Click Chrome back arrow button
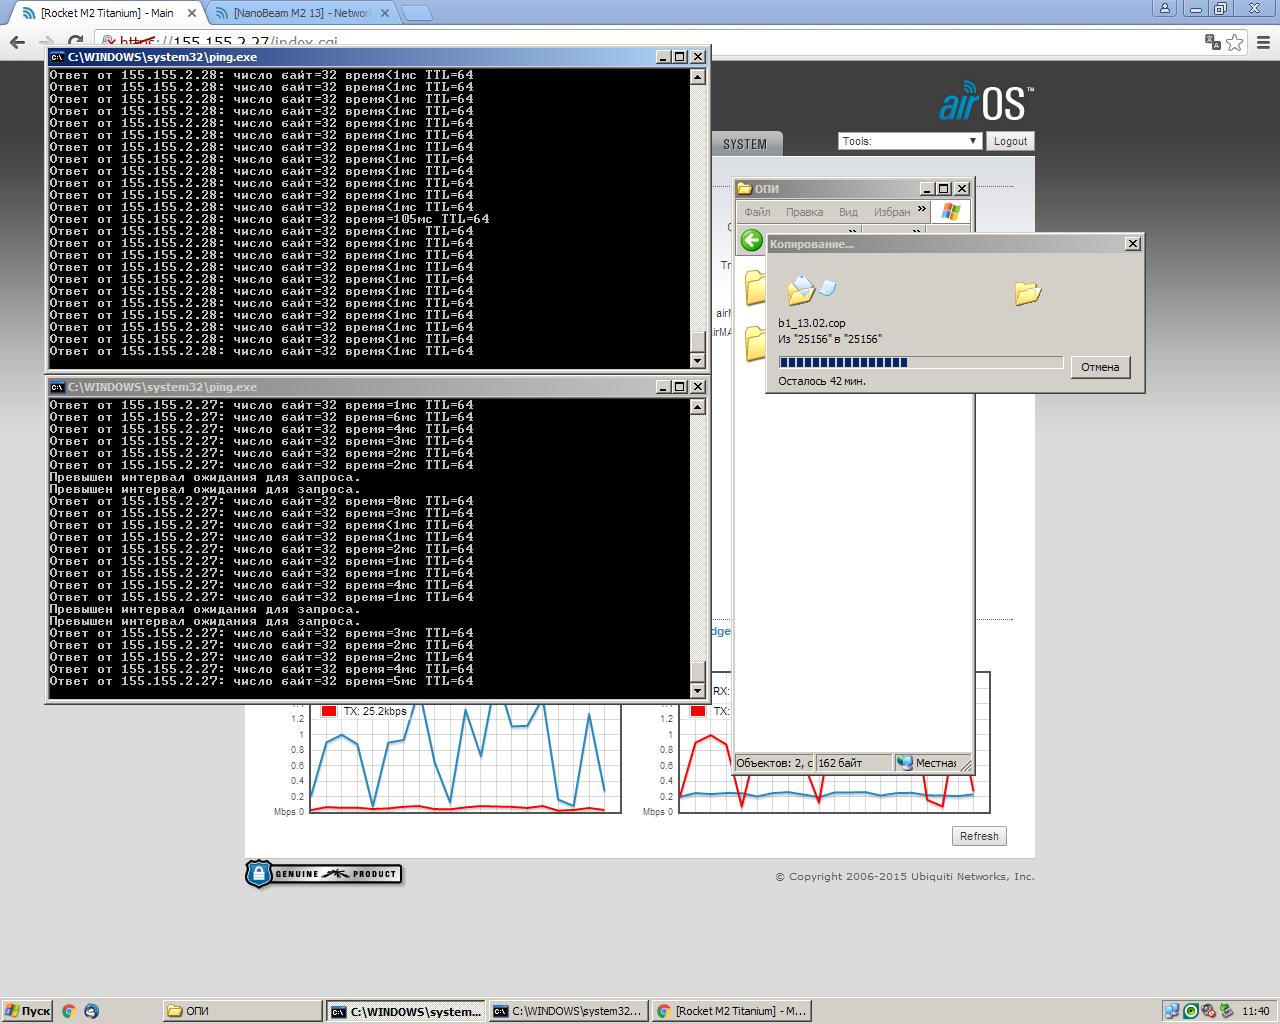 pyautogui.click(x=17, y=42)
